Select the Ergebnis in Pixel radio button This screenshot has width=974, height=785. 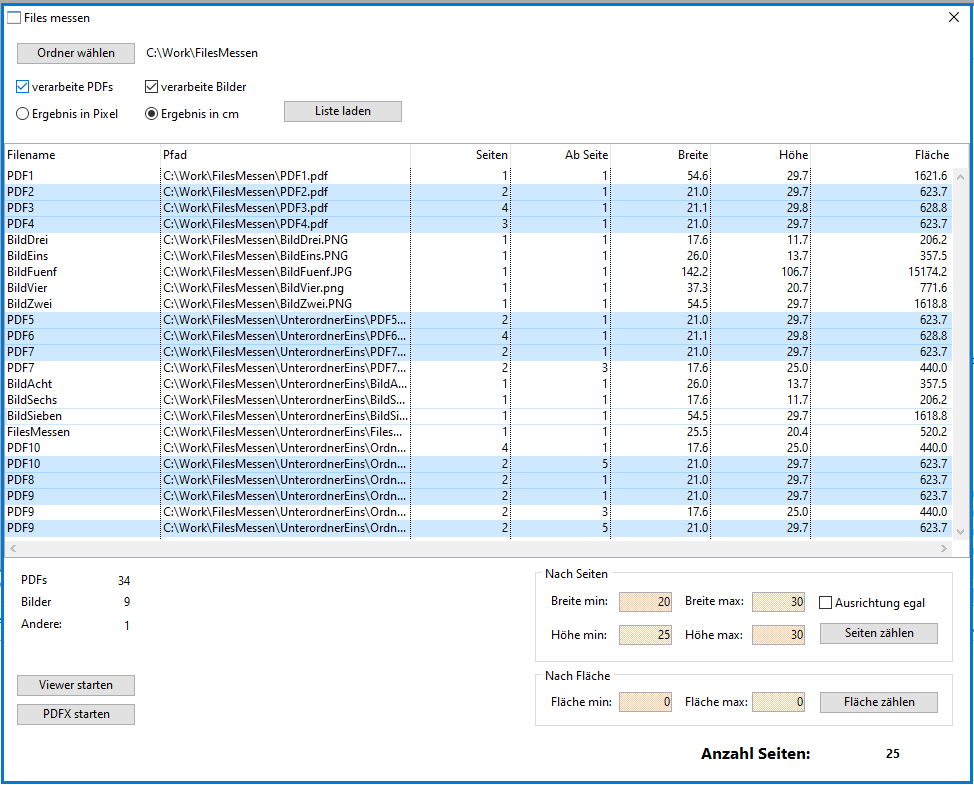click(x=23, y=114)
